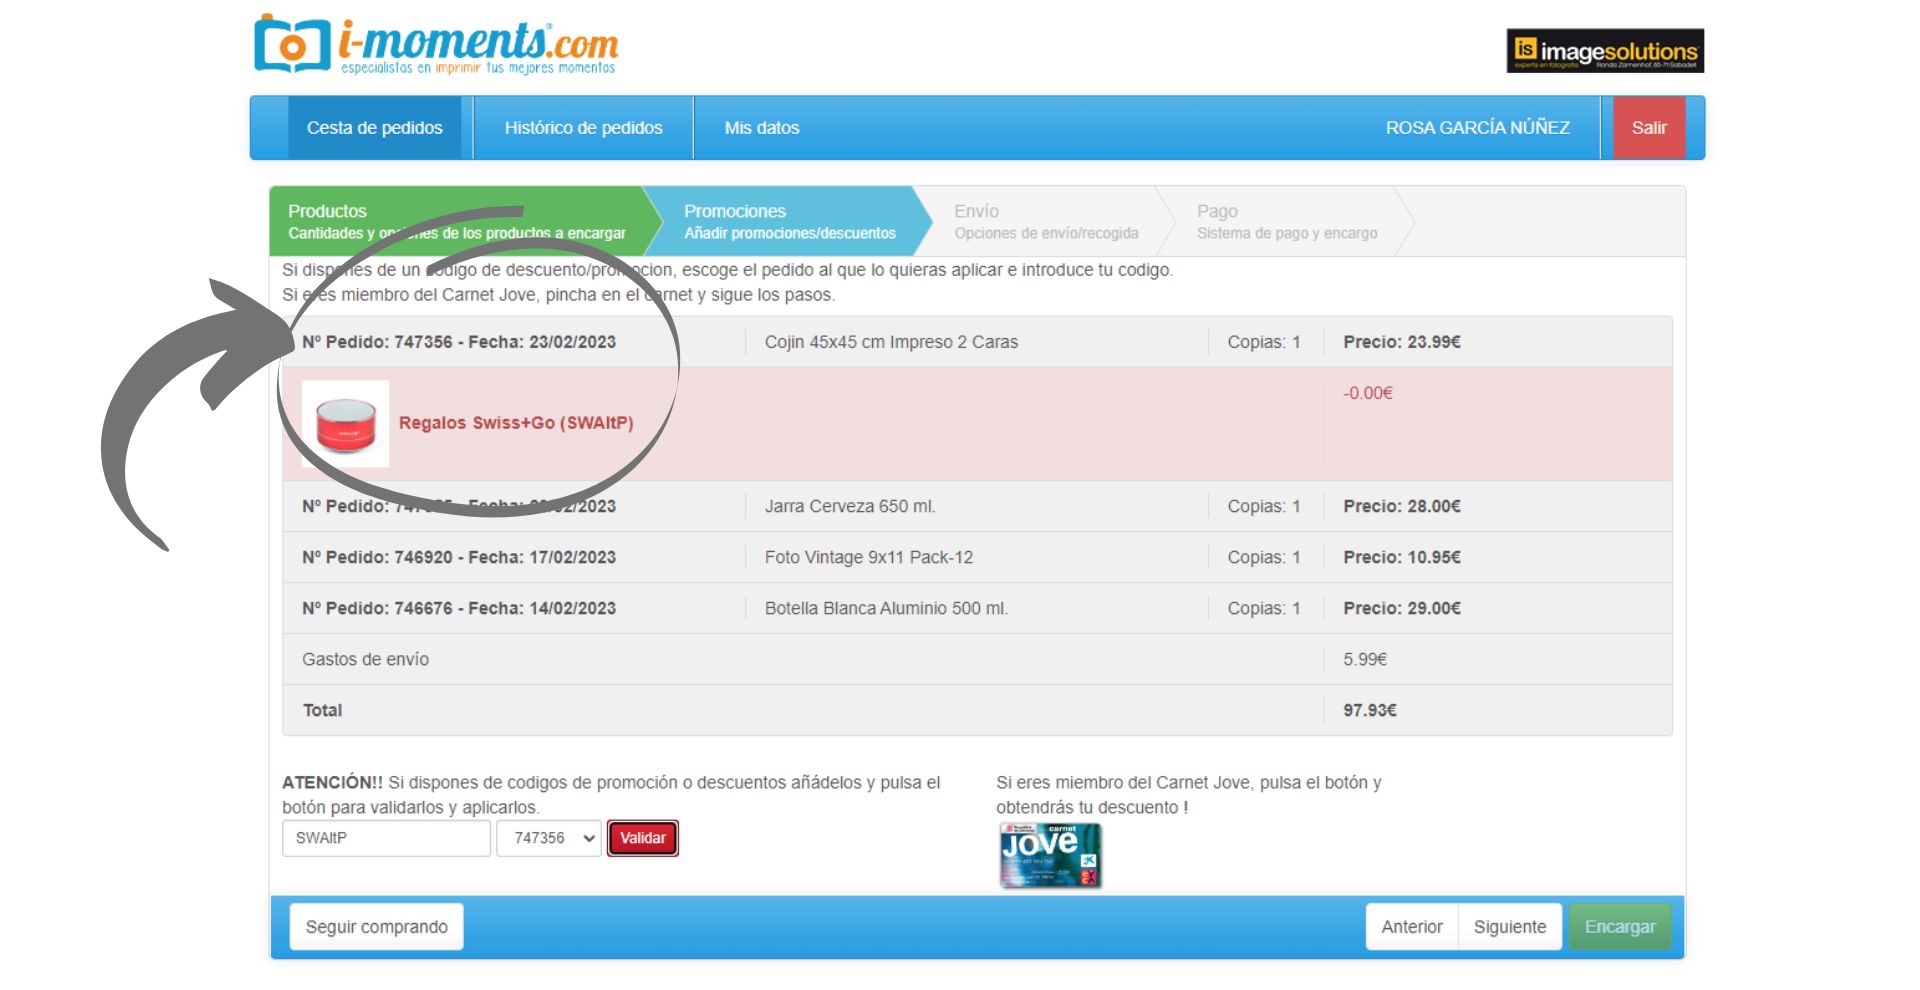This screenshot has height=990, width=1920.
Task: Go back with the Anterior button
Action: [1412, 927]
